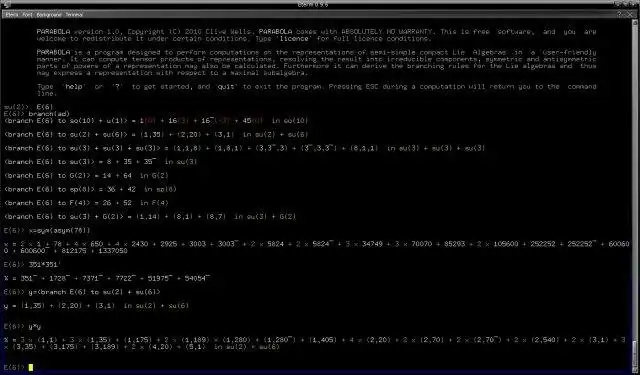Click the '% = 351 + 1728 + 7371' result line

click(107, 278)
